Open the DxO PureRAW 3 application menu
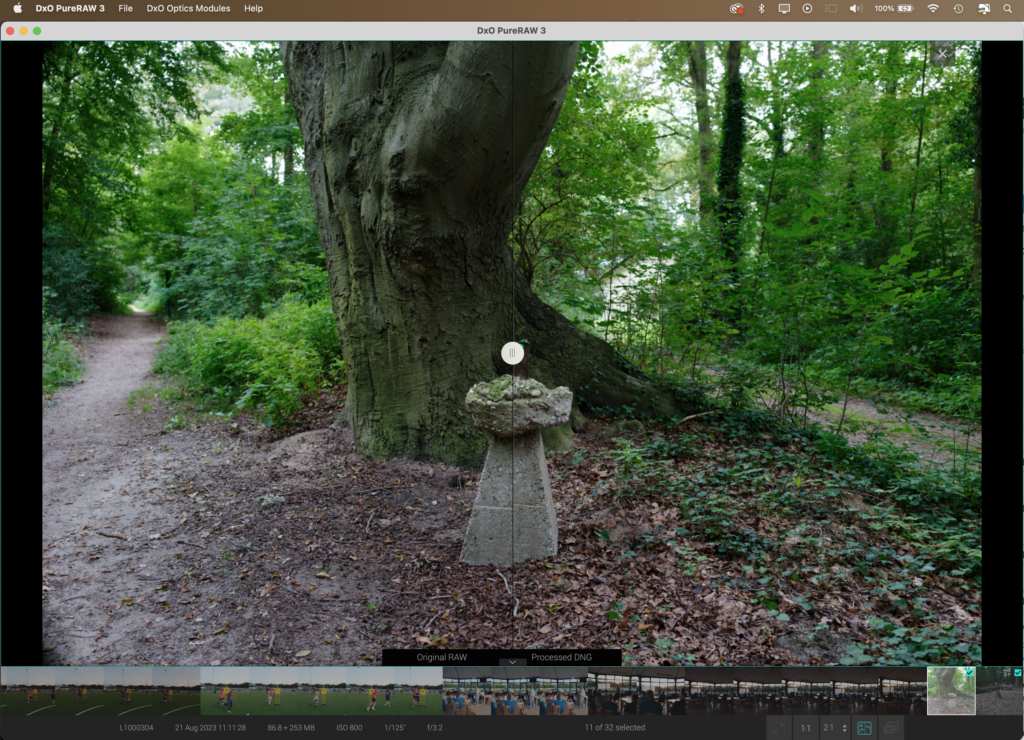This screenshot has width=1024, height=740. (70, 8)
